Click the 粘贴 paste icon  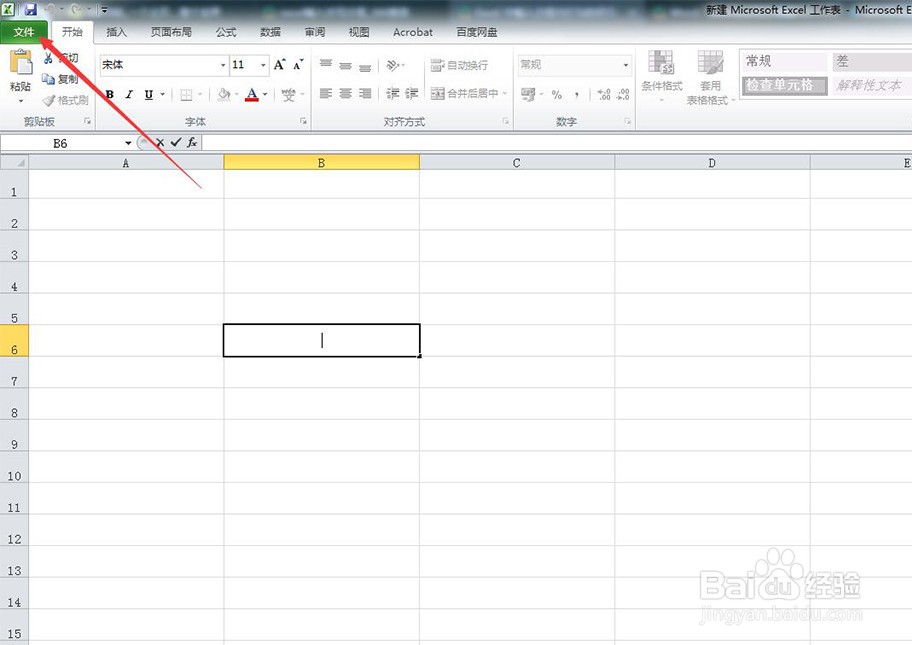21,63
